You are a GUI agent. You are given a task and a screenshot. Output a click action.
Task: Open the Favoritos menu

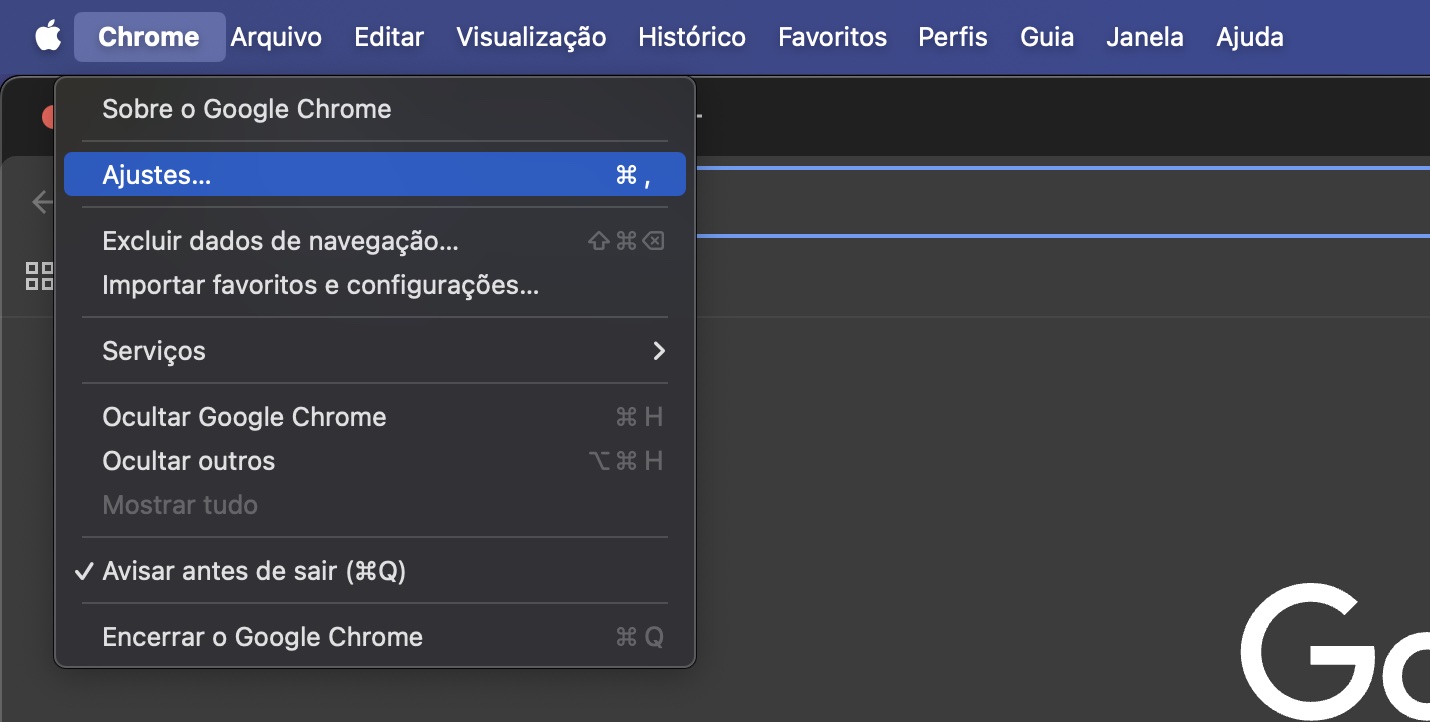coord(832,37)
